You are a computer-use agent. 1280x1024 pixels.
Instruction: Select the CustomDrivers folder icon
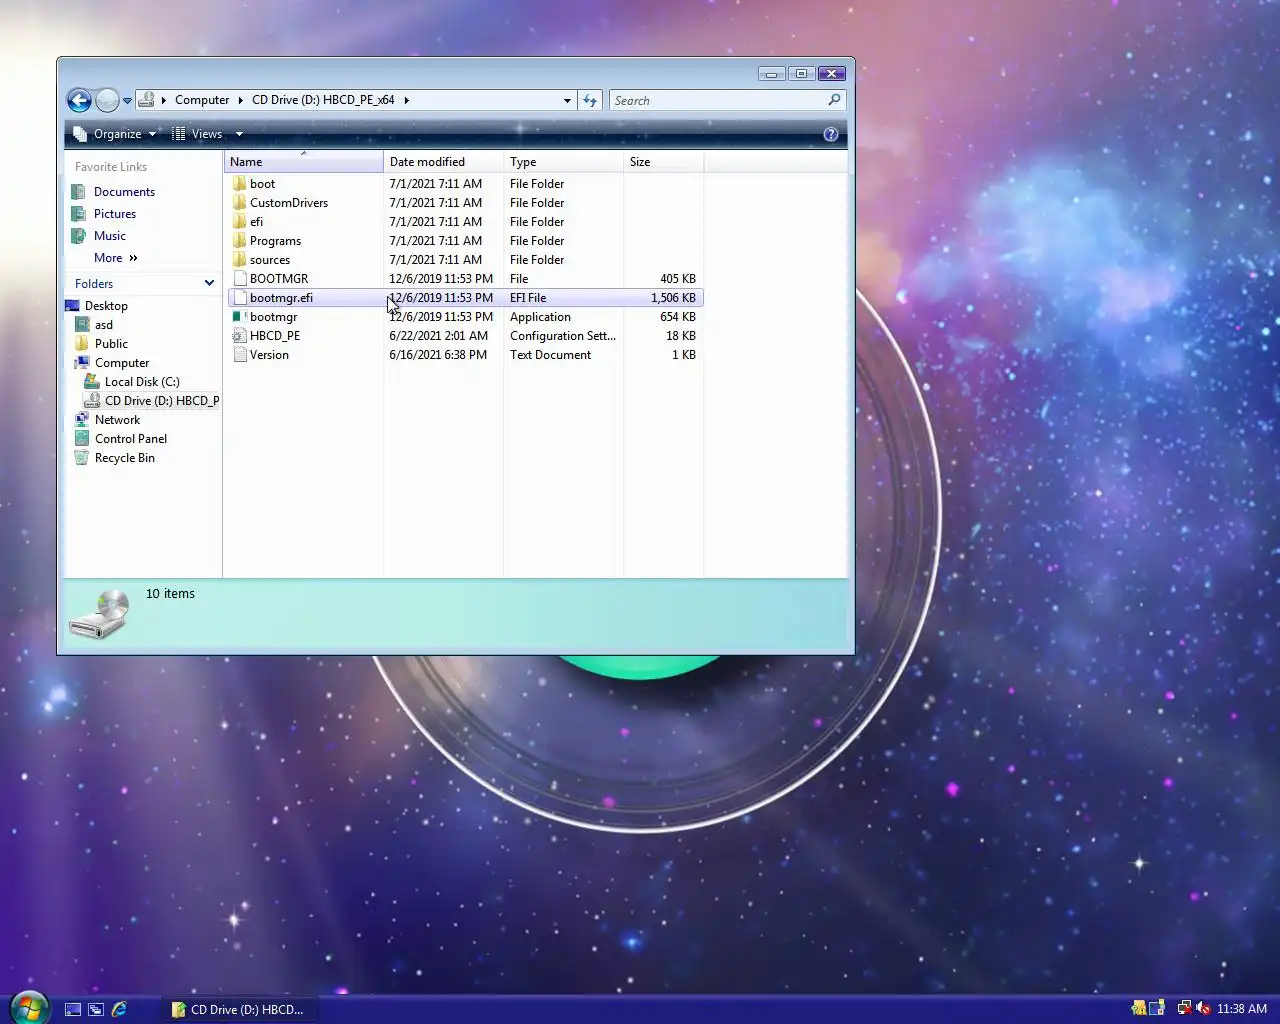[239, 203]
